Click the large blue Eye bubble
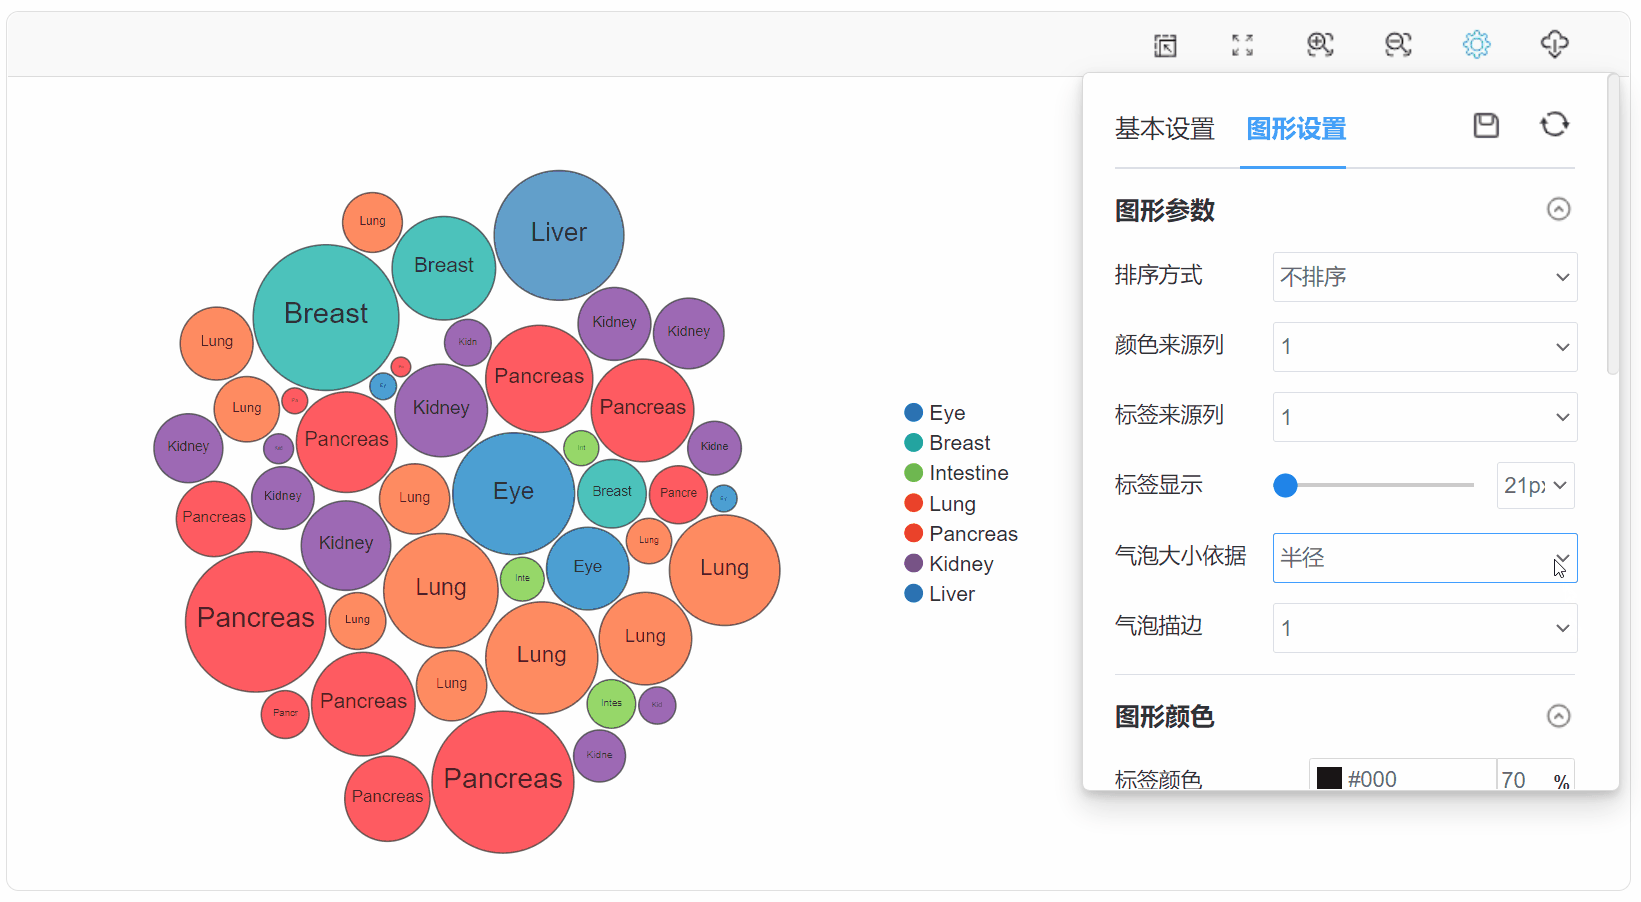Screen dimensions: 1641x902 pos(514,493)
